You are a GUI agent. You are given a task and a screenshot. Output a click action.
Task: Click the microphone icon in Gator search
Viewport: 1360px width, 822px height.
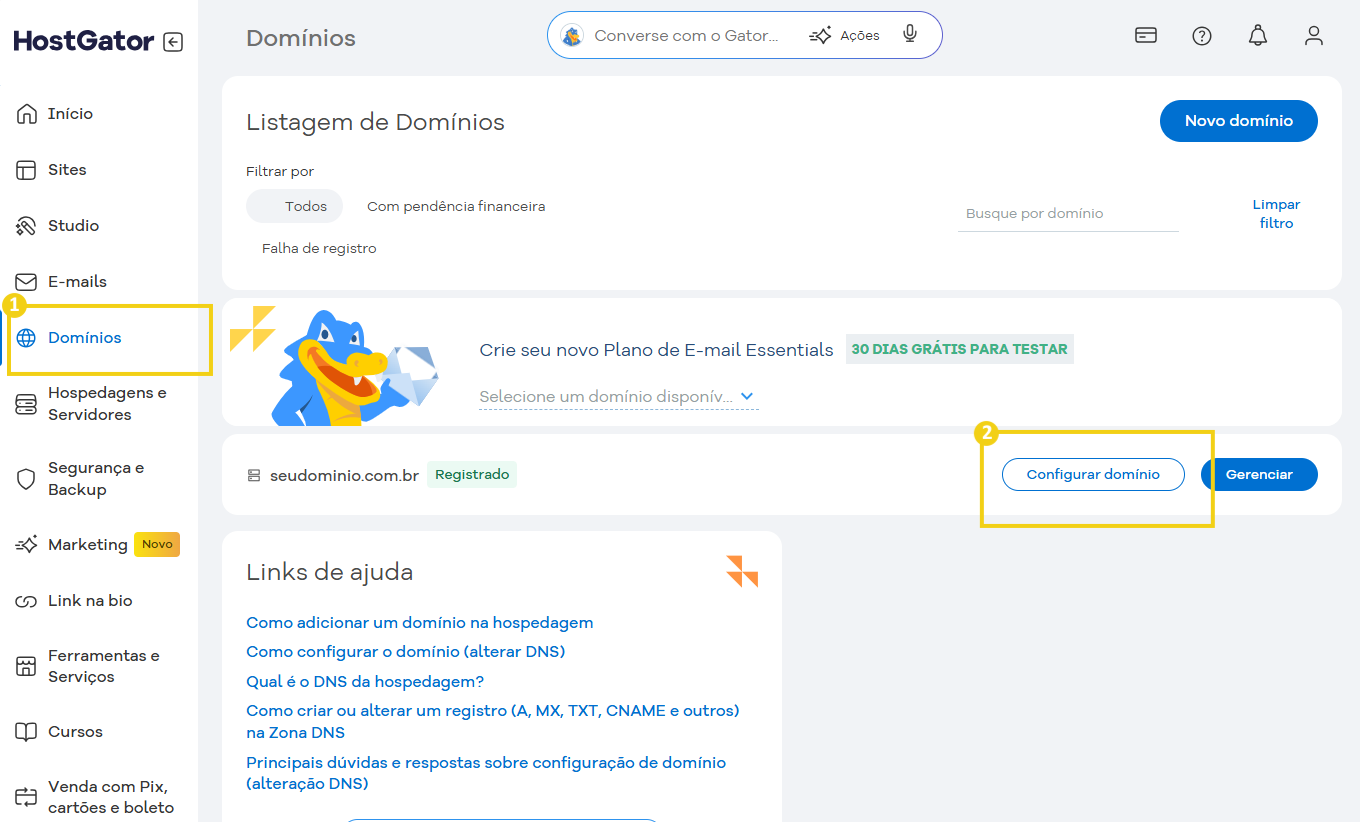tap(909, 35)
